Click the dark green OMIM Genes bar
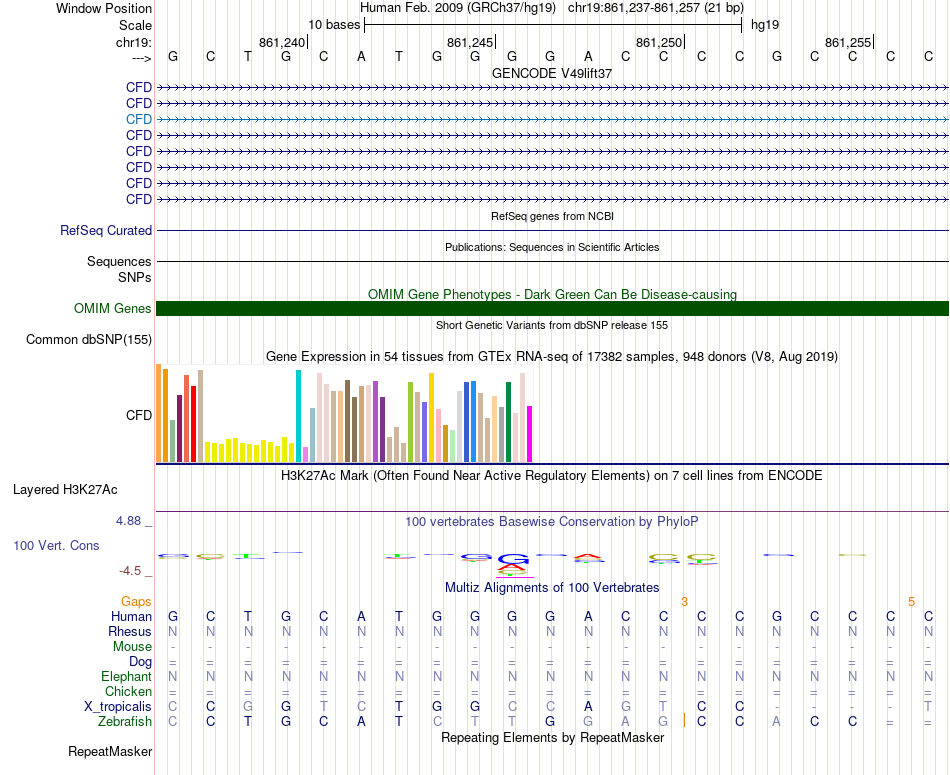 tap(552, 308)
